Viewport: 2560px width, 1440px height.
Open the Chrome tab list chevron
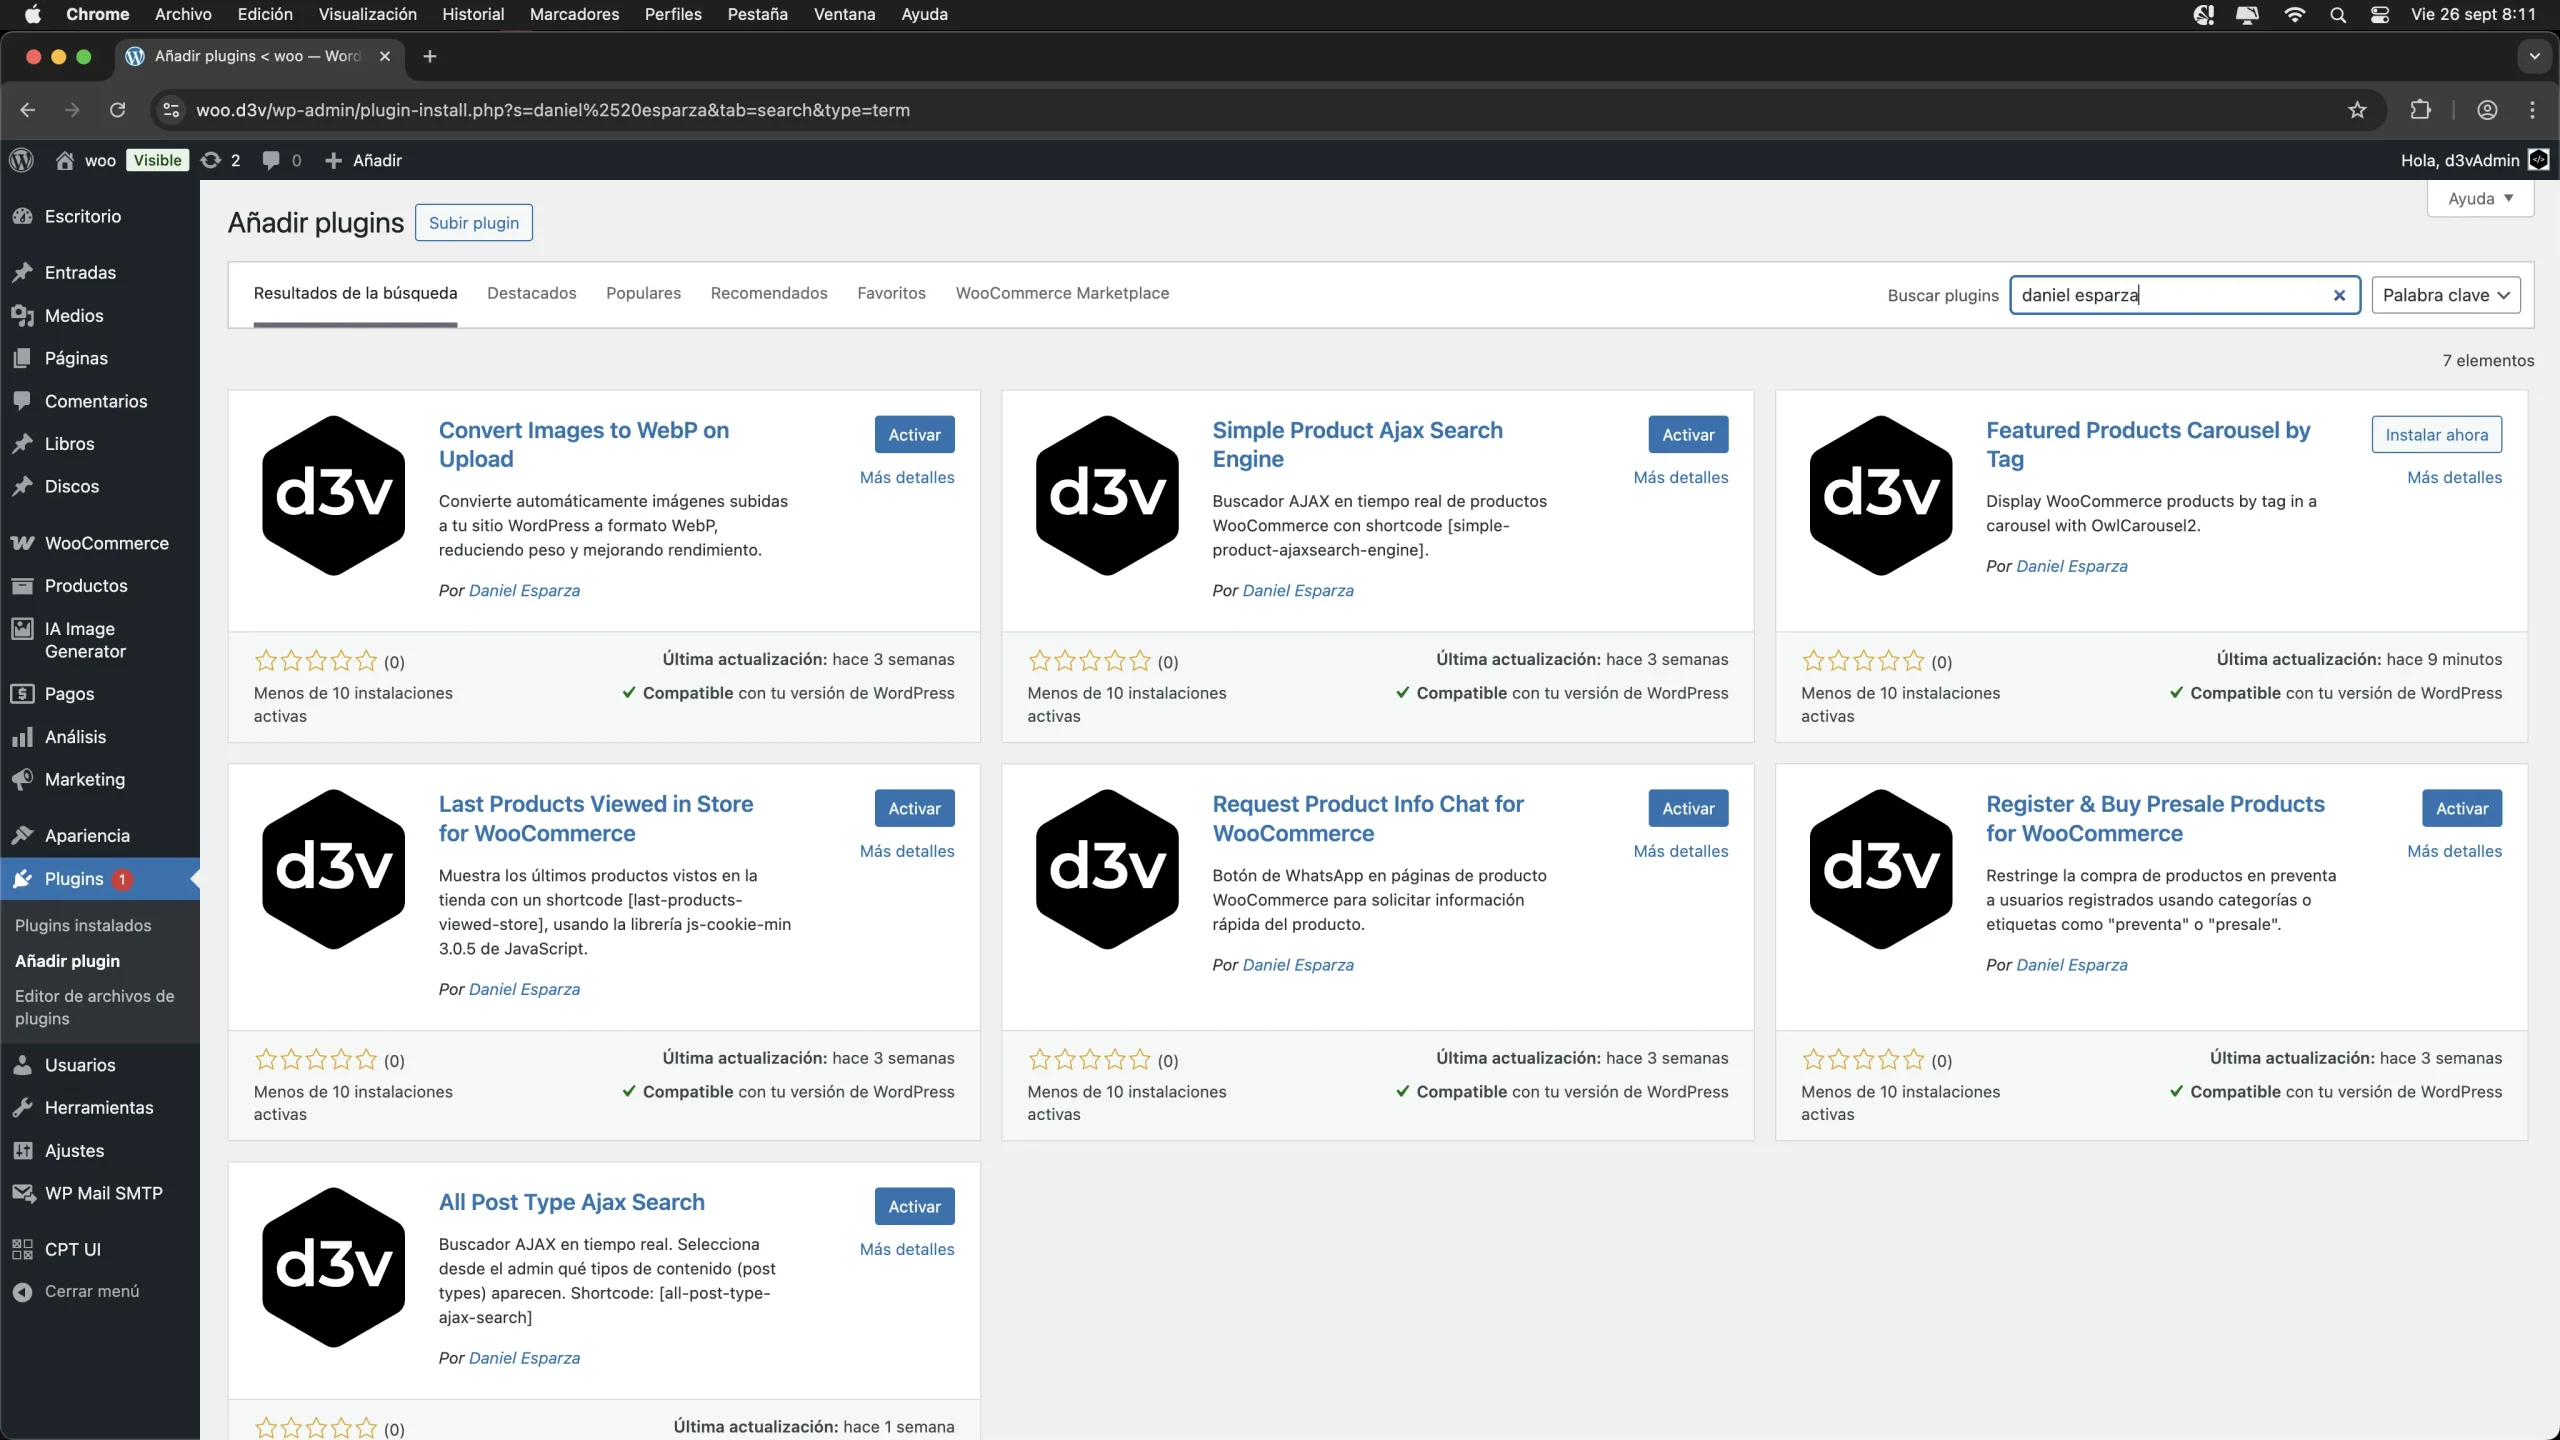[x=2534, y=56]
